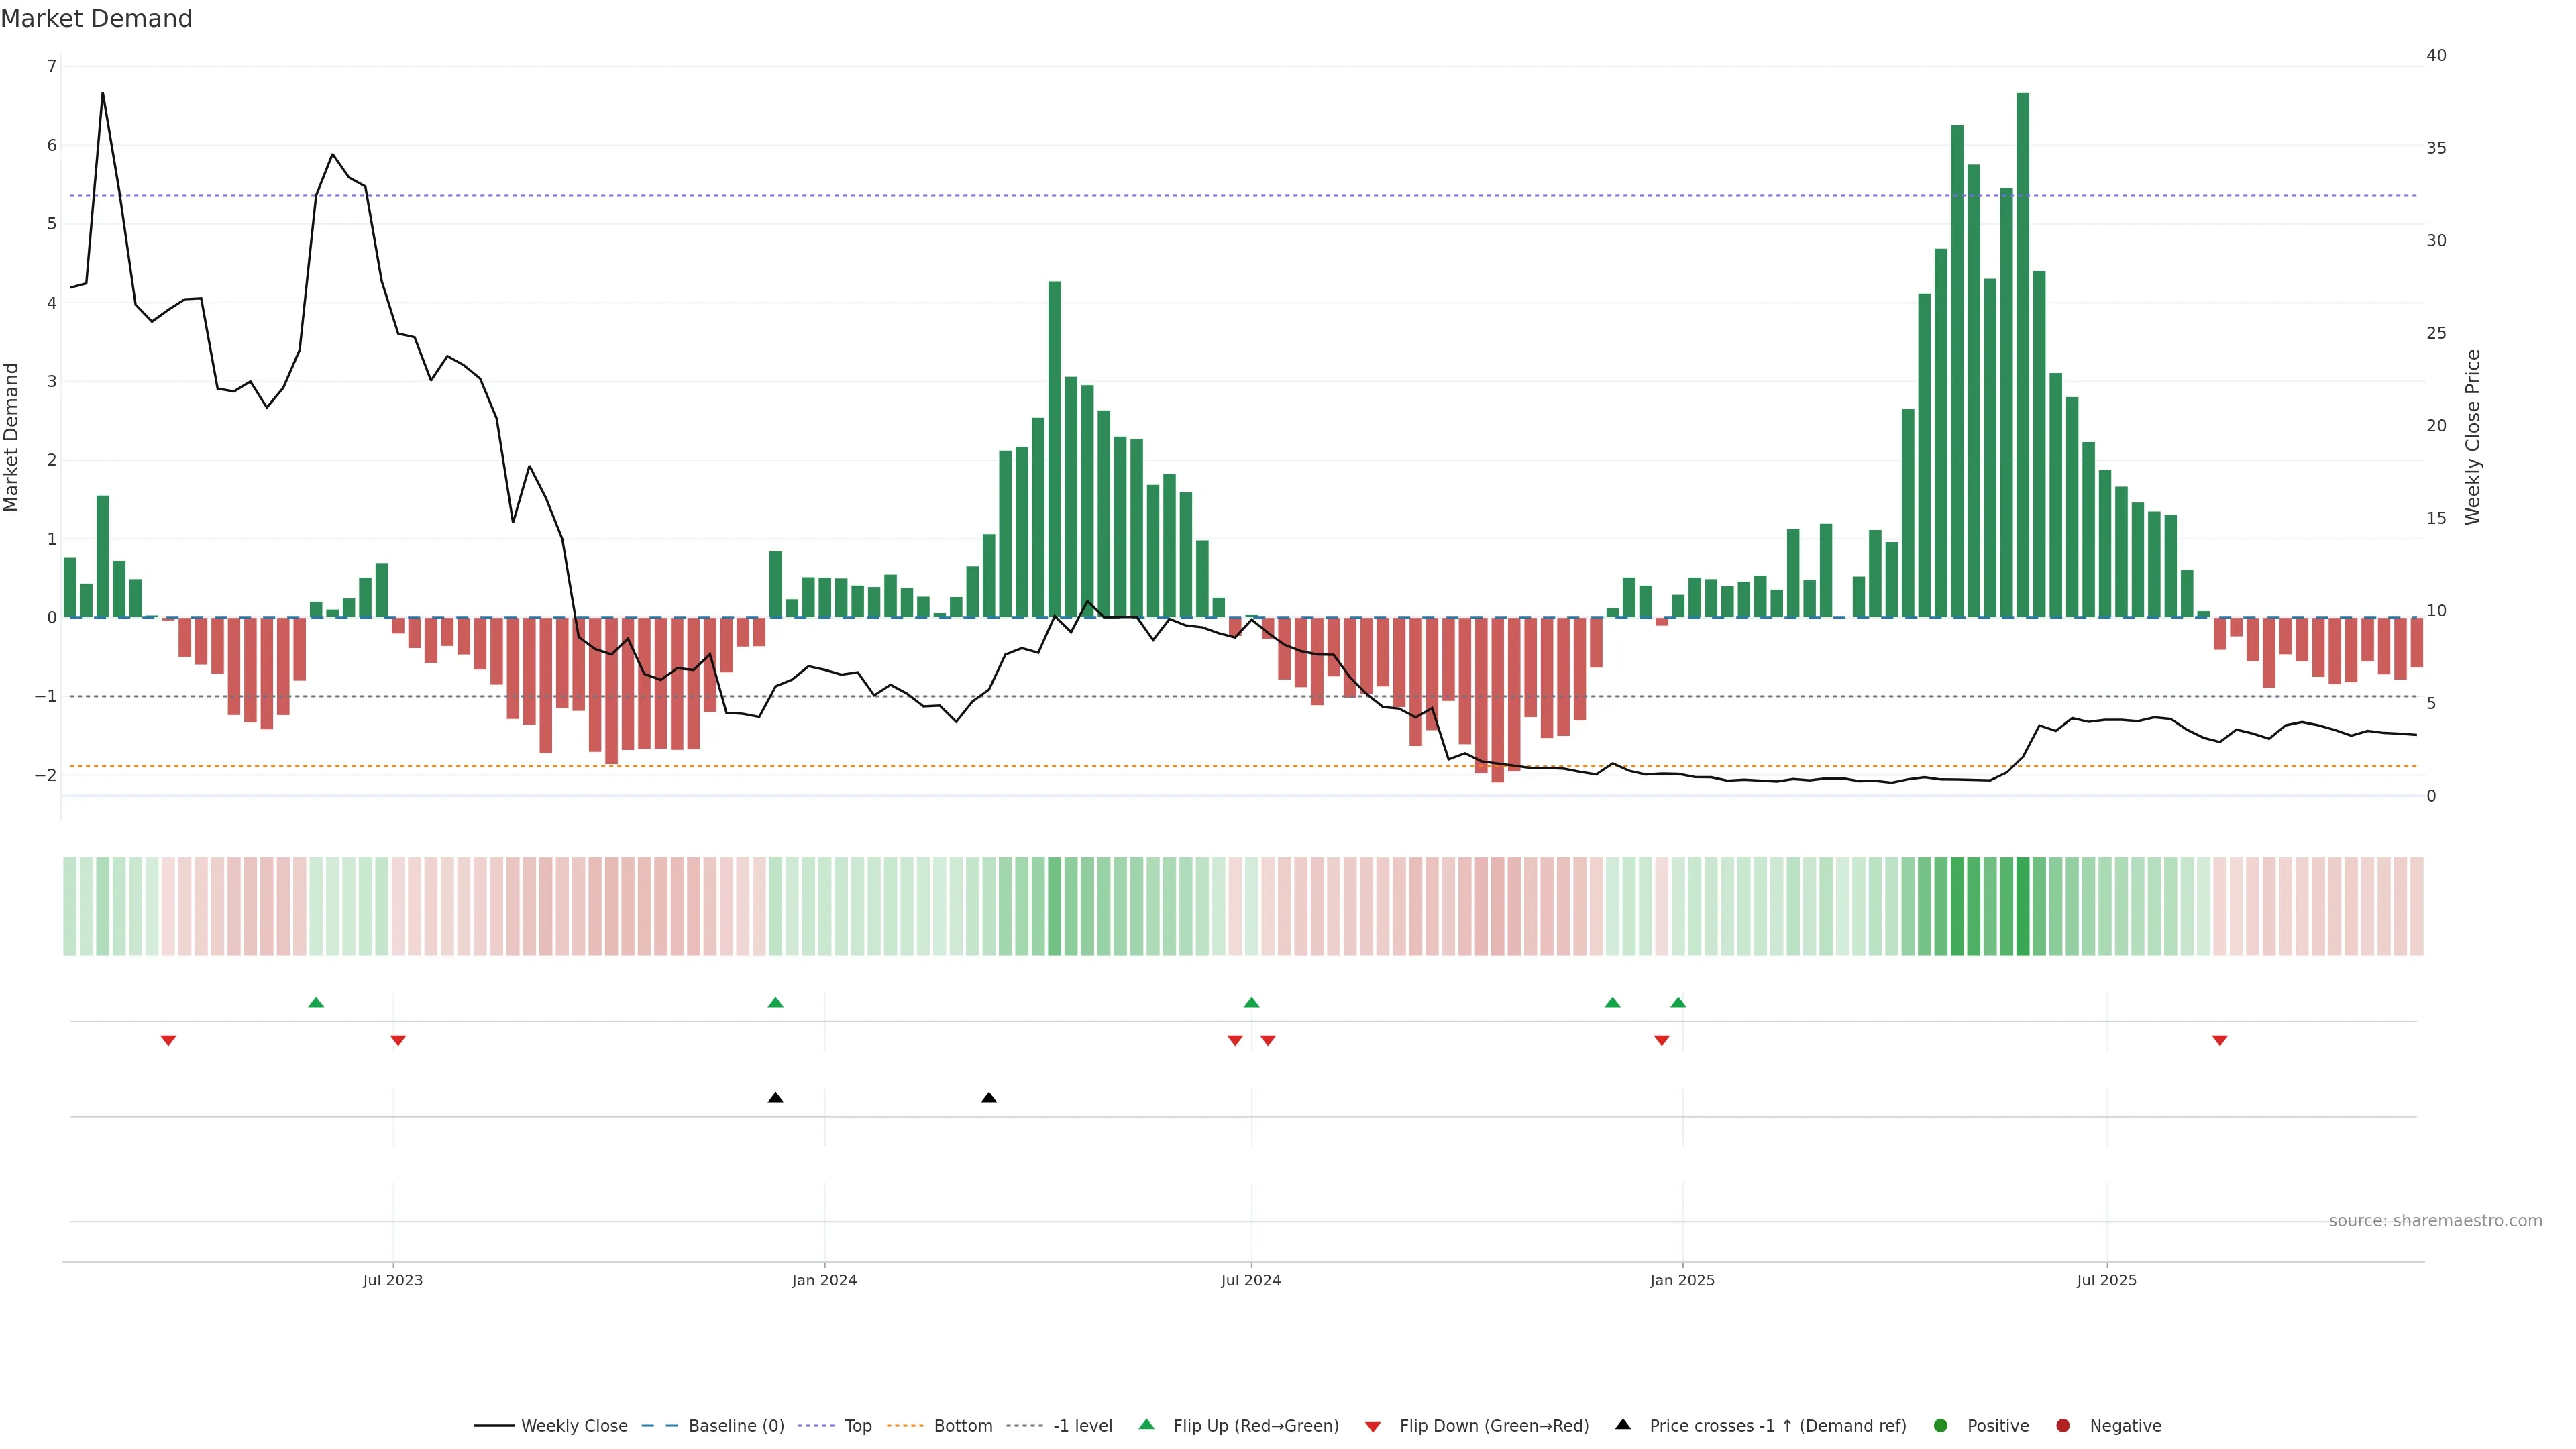Viewport: 2576px width, 1449px height.
Task: Click black Price crosses -1 triangle legend icon
Action: pyautogui.click(x=1623, y=1425)
